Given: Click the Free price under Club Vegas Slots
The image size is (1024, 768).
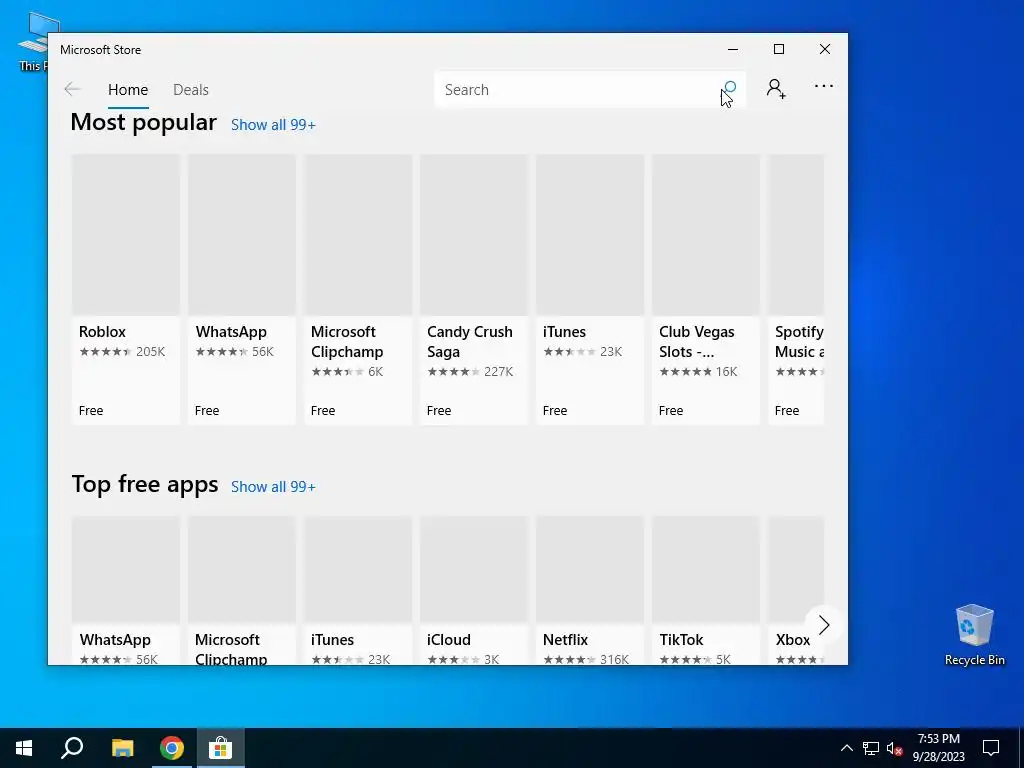Looking at the screenshot, I should 671,411.
